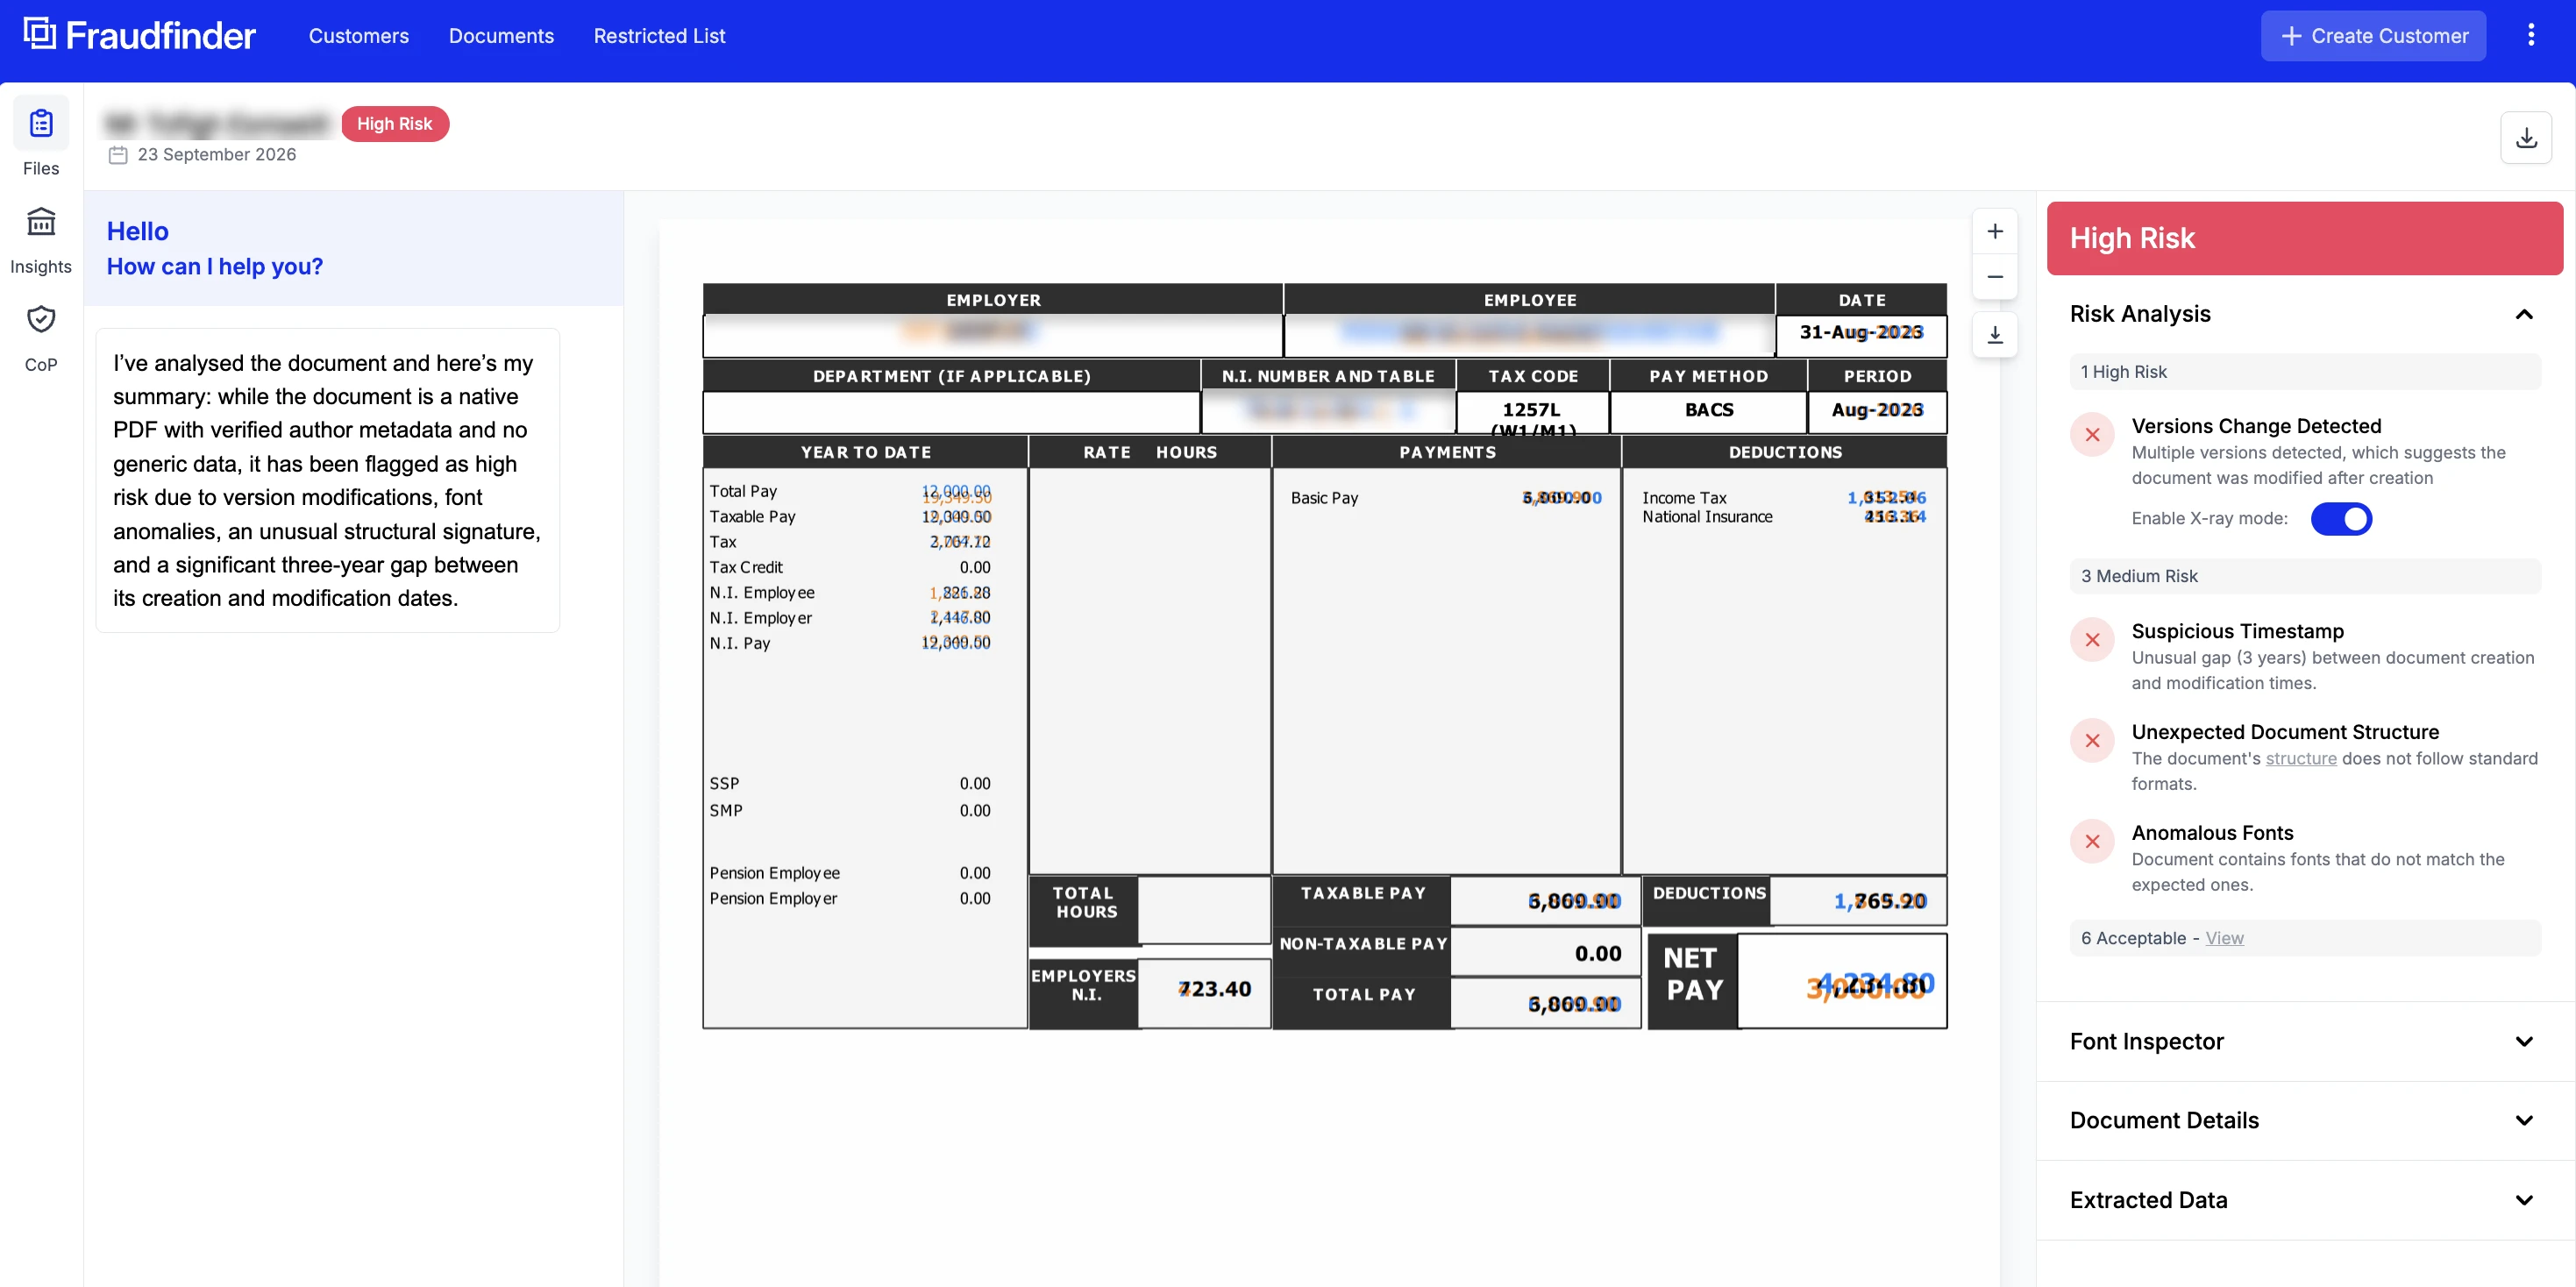
Task: Click the BACS pay method value
Action: pyautogui.click(x=1708, y=410)
